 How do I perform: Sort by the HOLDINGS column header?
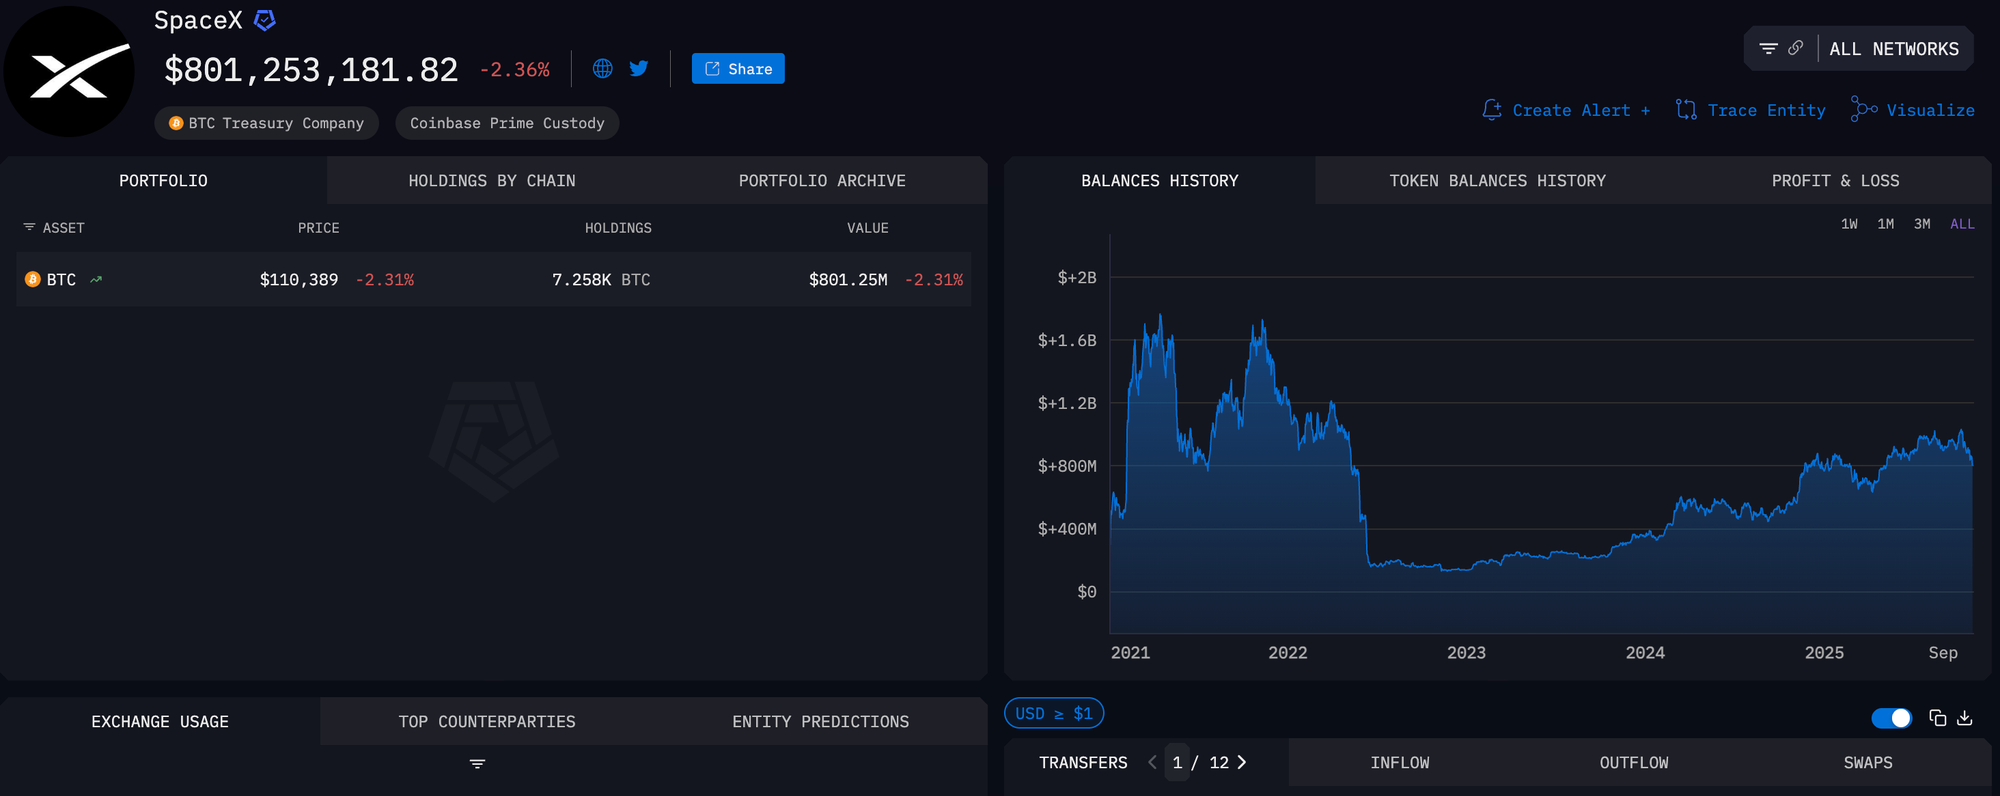(x=618, y=228)
